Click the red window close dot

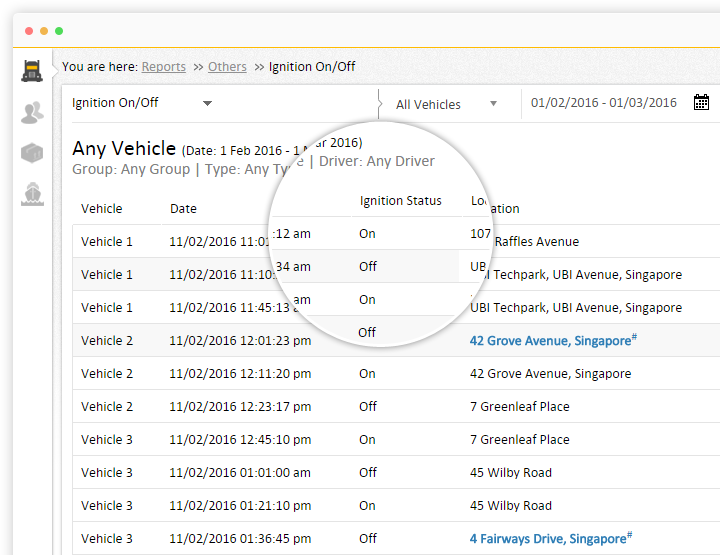pyautogui.click(x=29, y=31)
